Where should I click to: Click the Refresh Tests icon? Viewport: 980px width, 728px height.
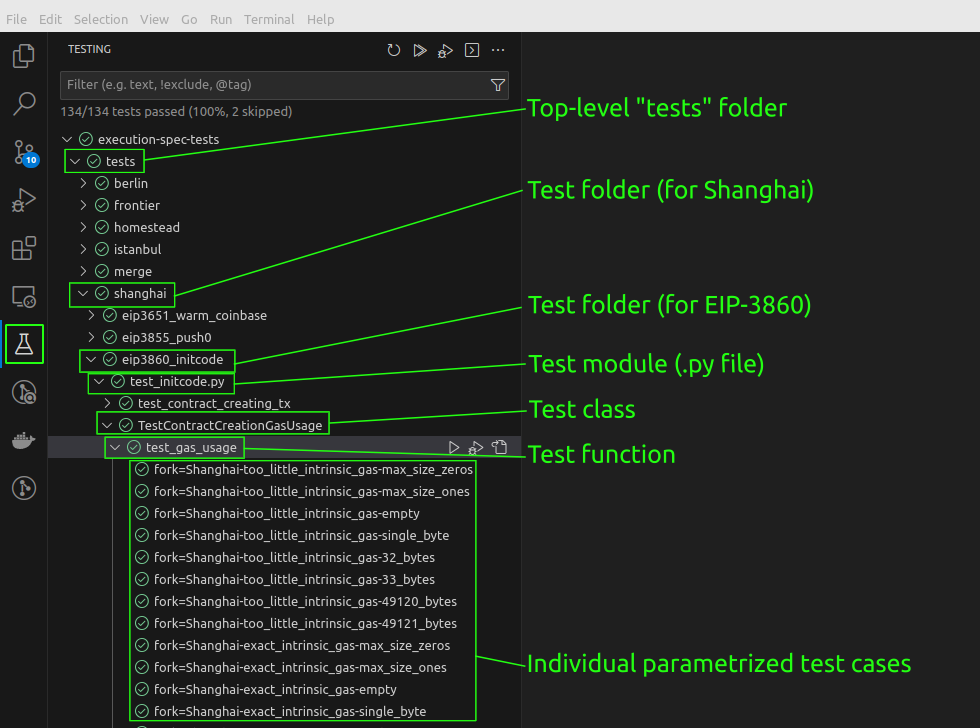coord(394,50)
